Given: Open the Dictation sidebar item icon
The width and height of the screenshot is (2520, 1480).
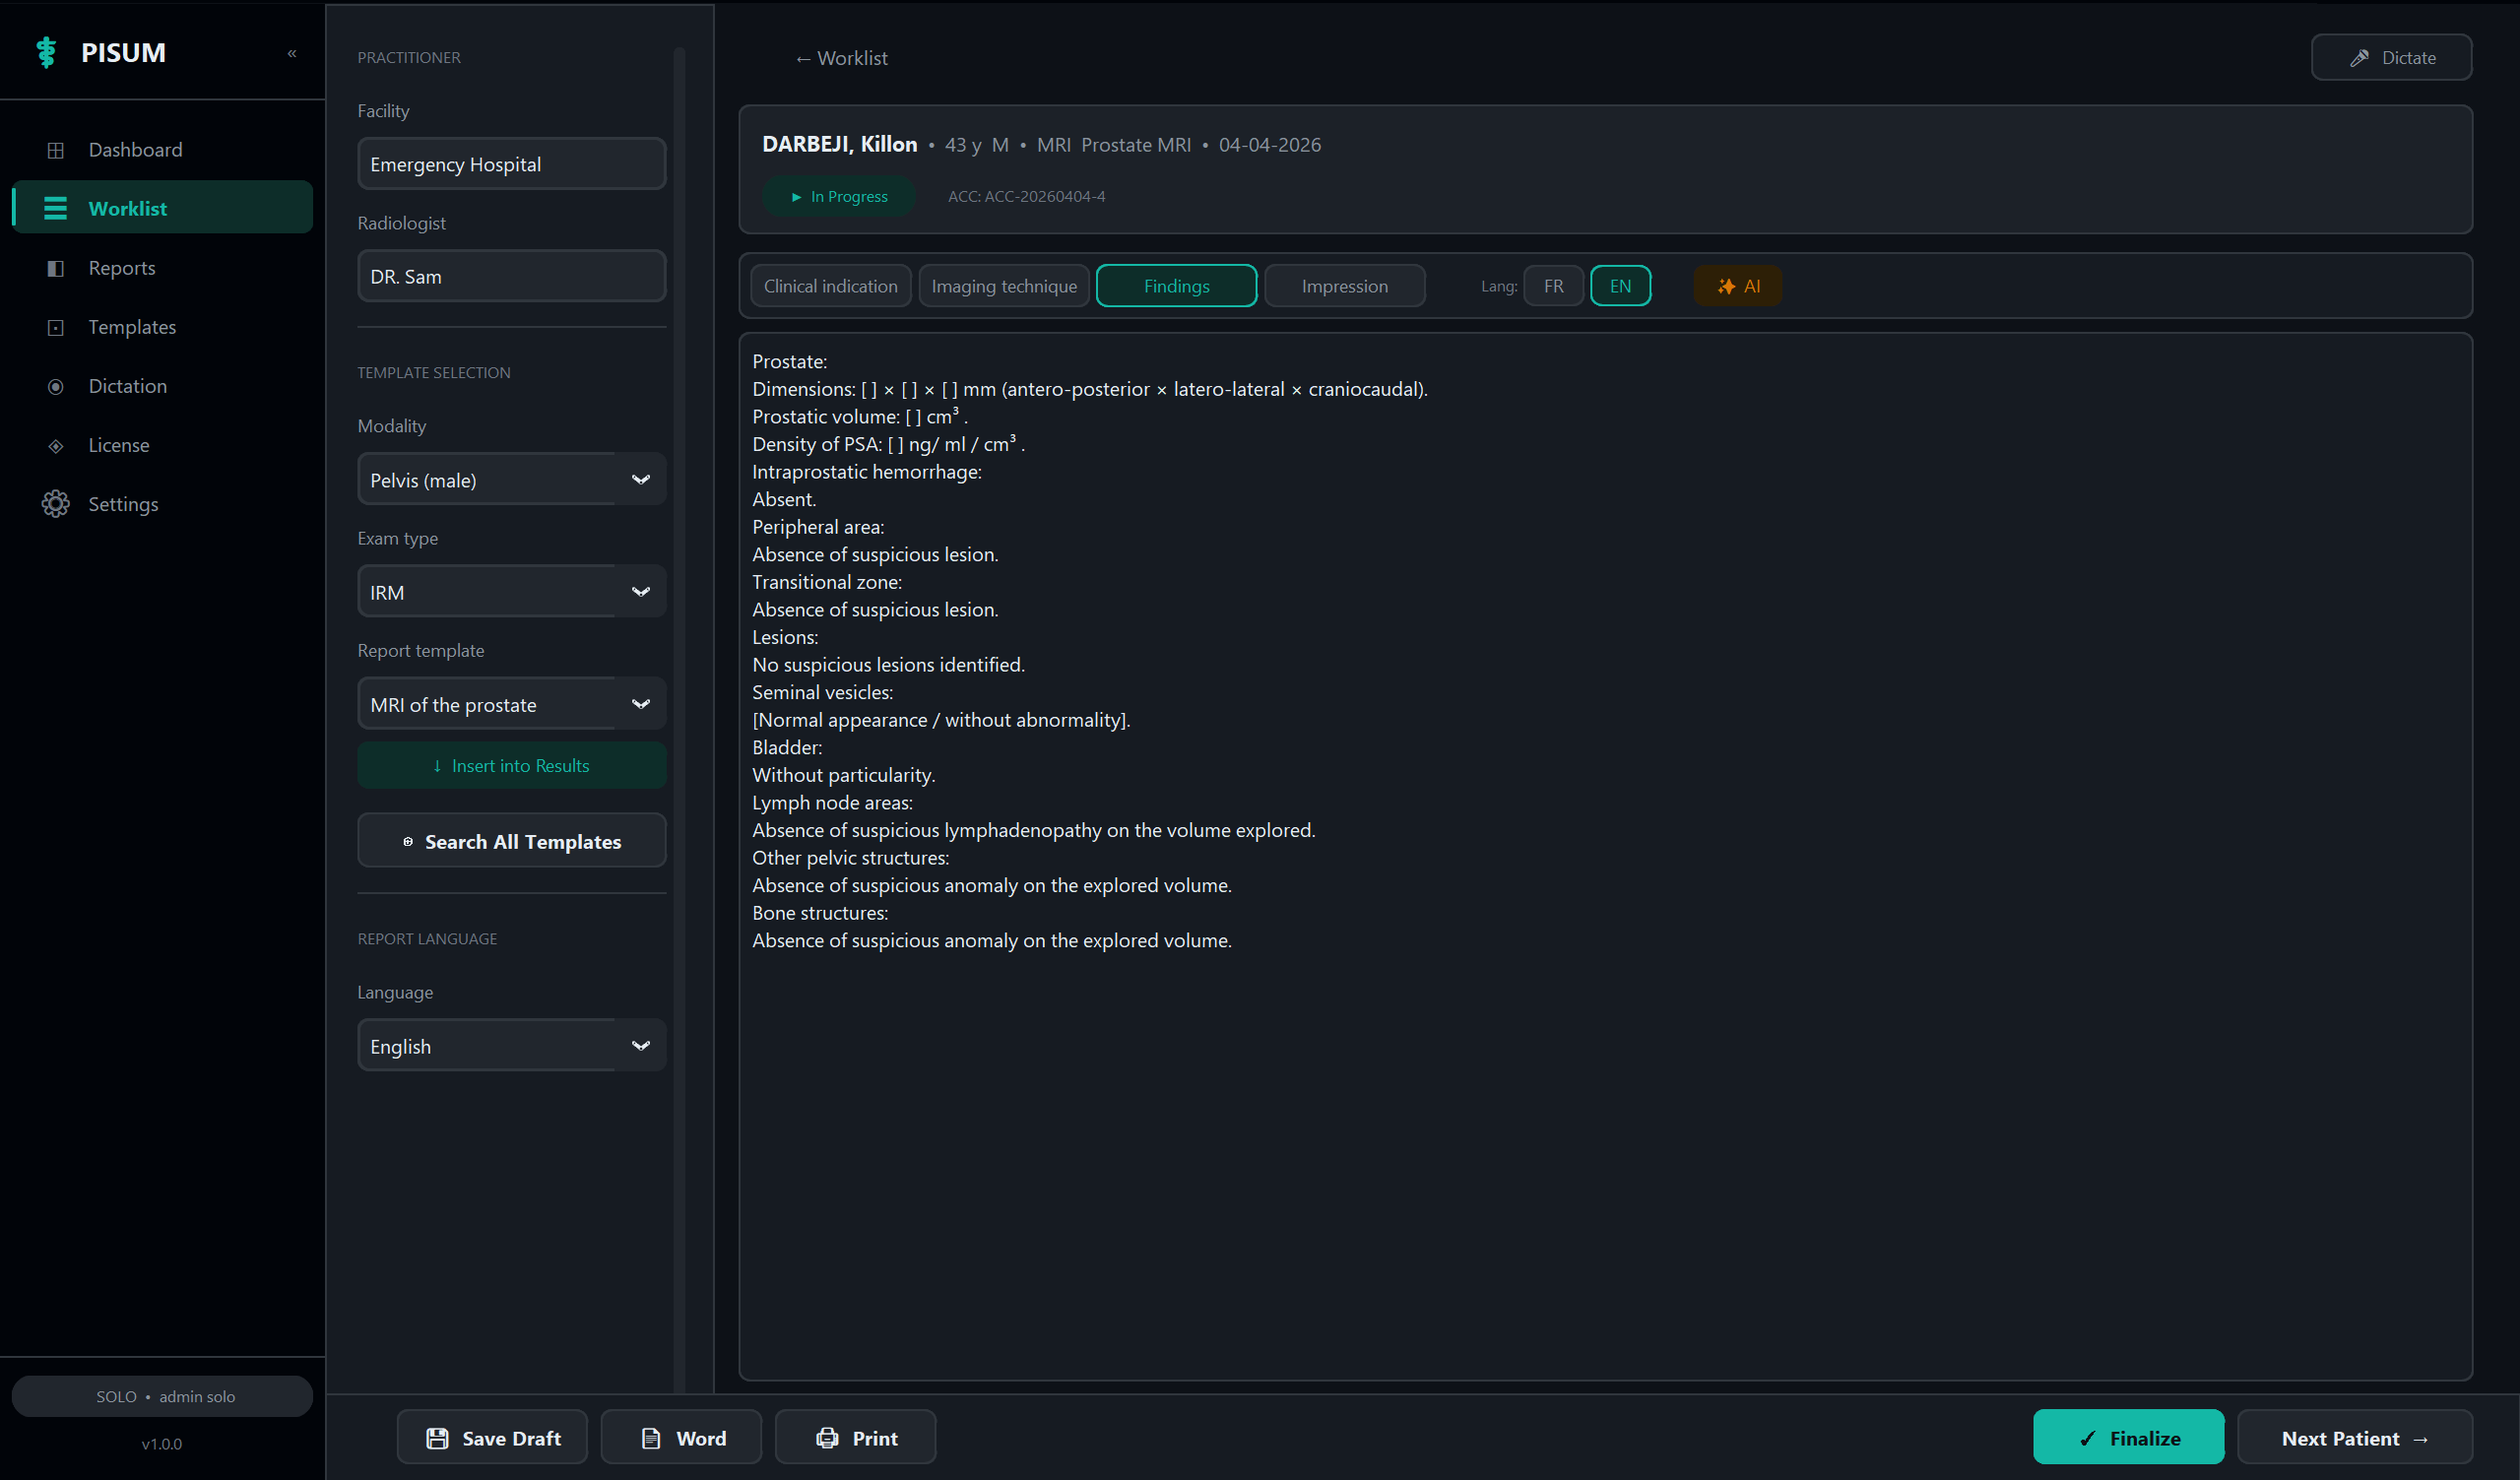Looking at the screenshot, I should (x=56, y=386).
